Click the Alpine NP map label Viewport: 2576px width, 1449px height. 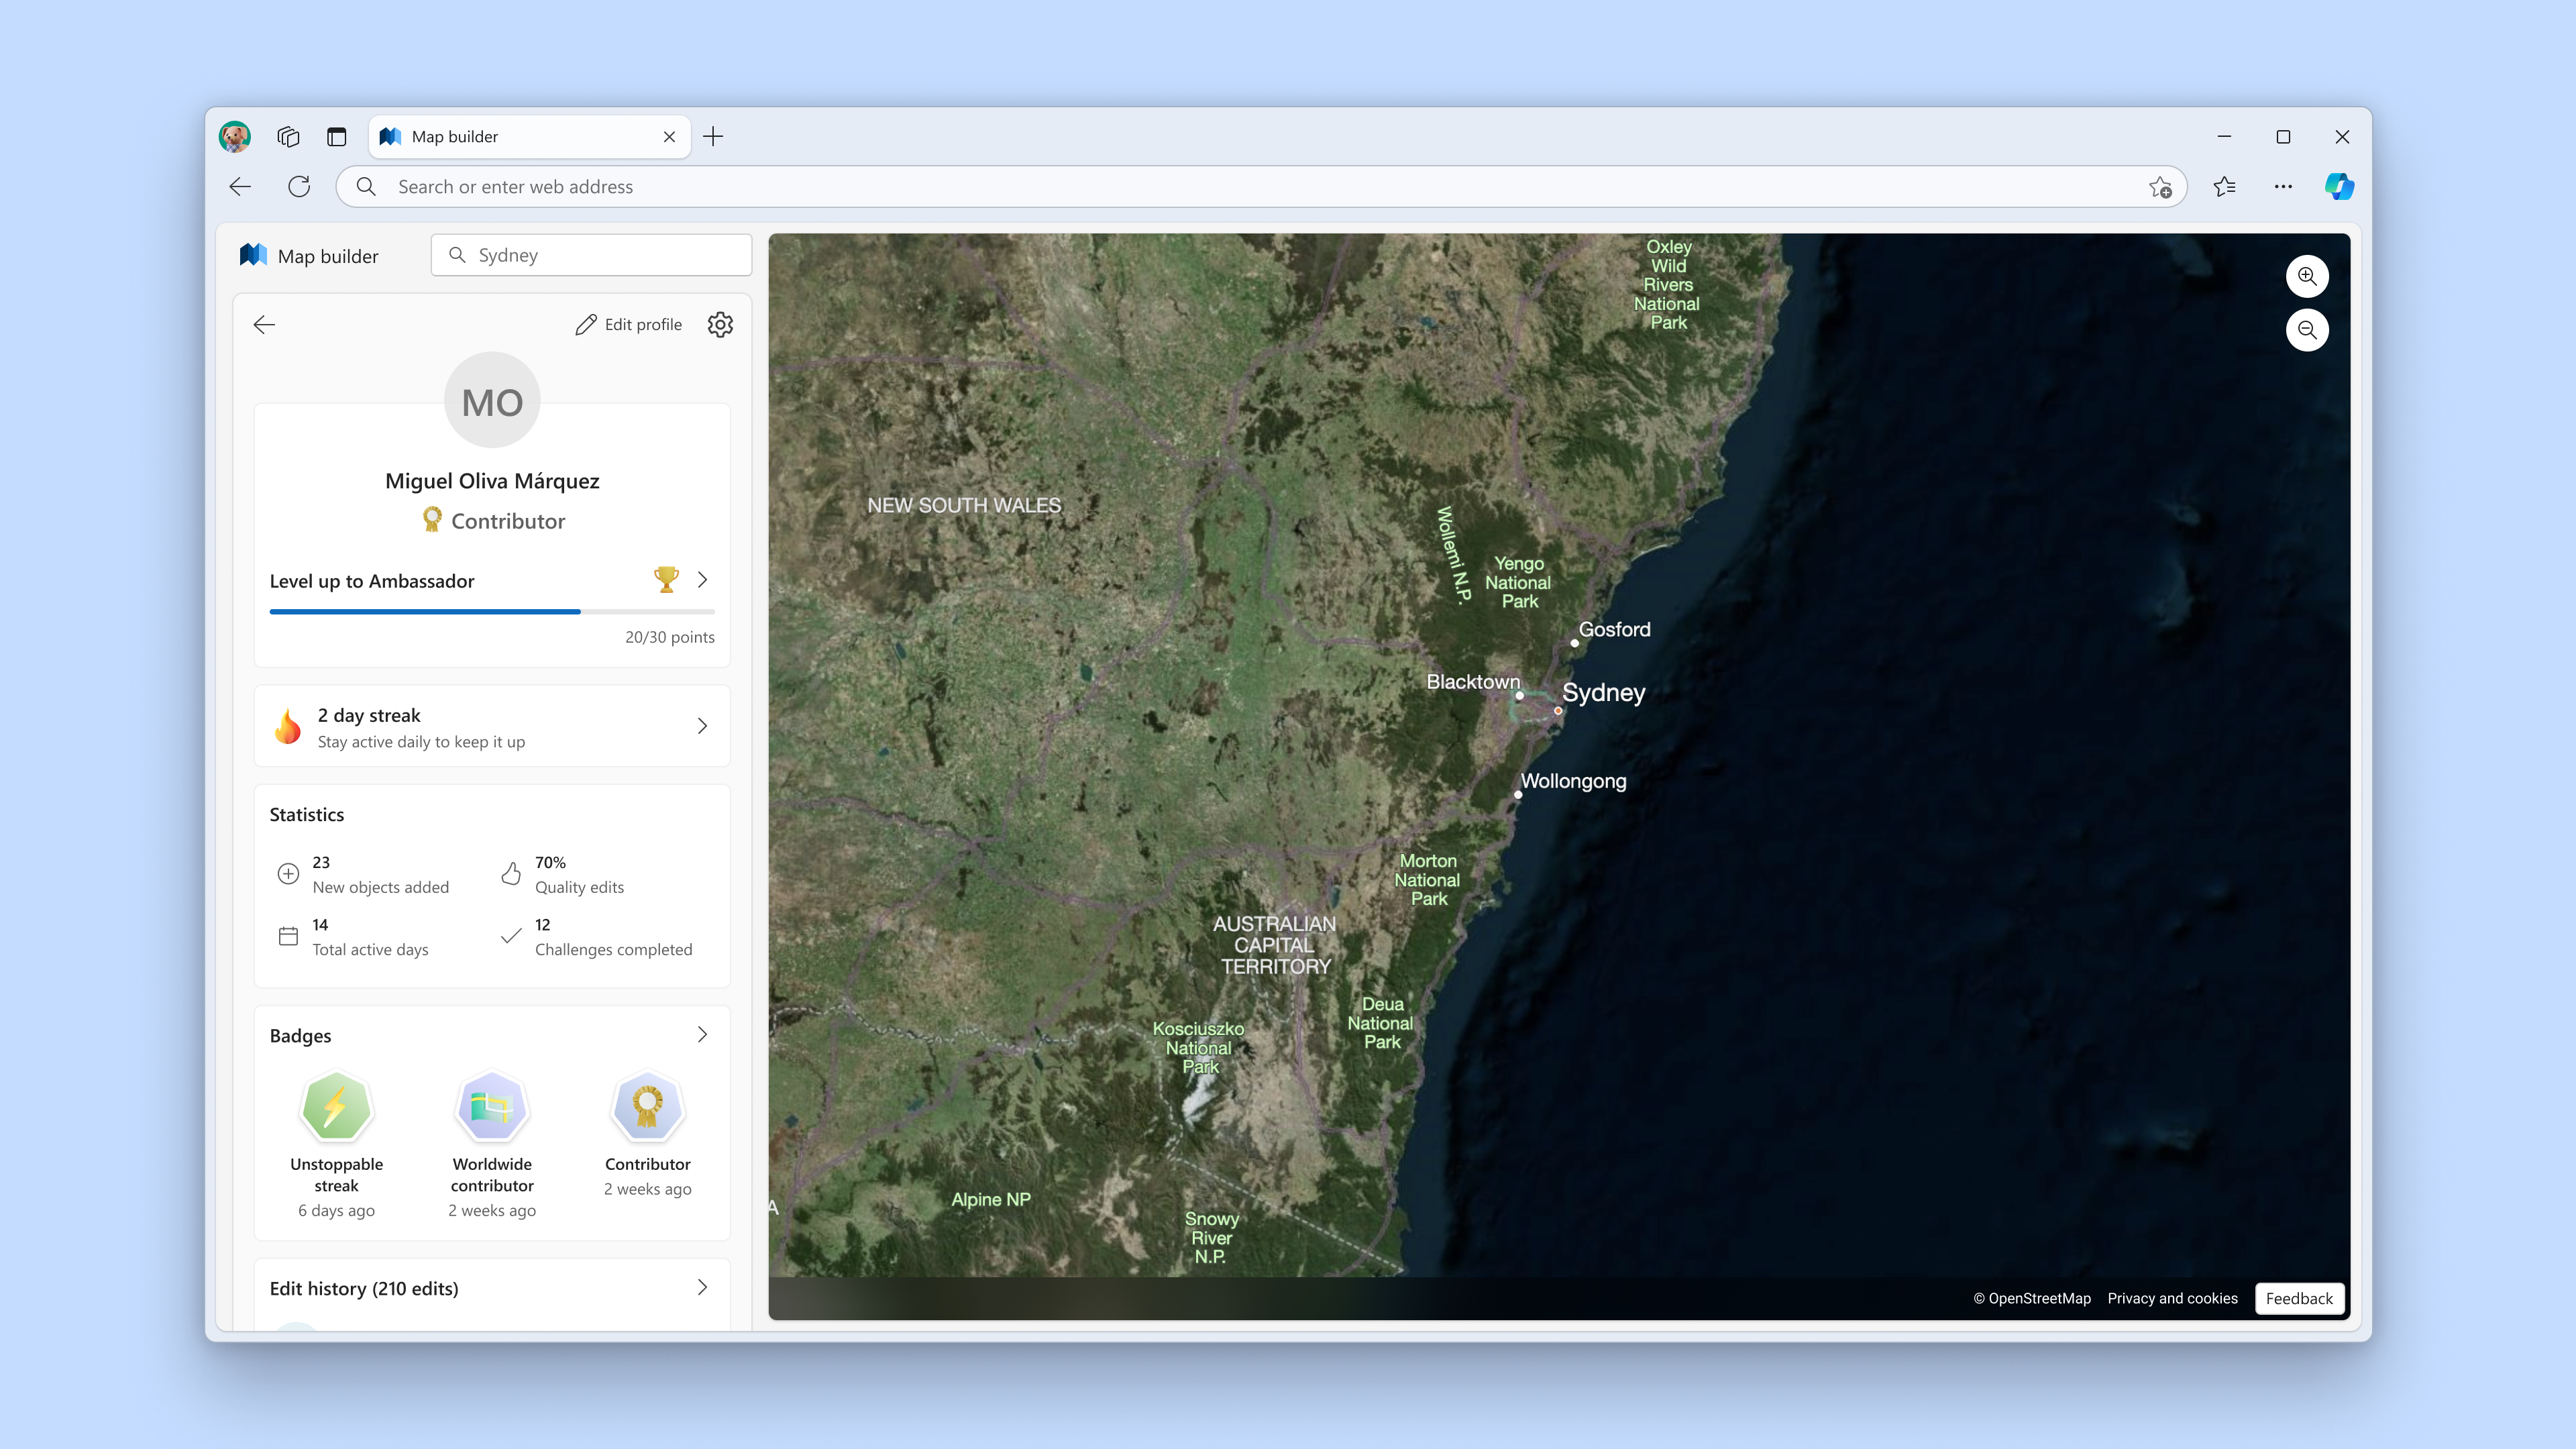[990, 1199]
